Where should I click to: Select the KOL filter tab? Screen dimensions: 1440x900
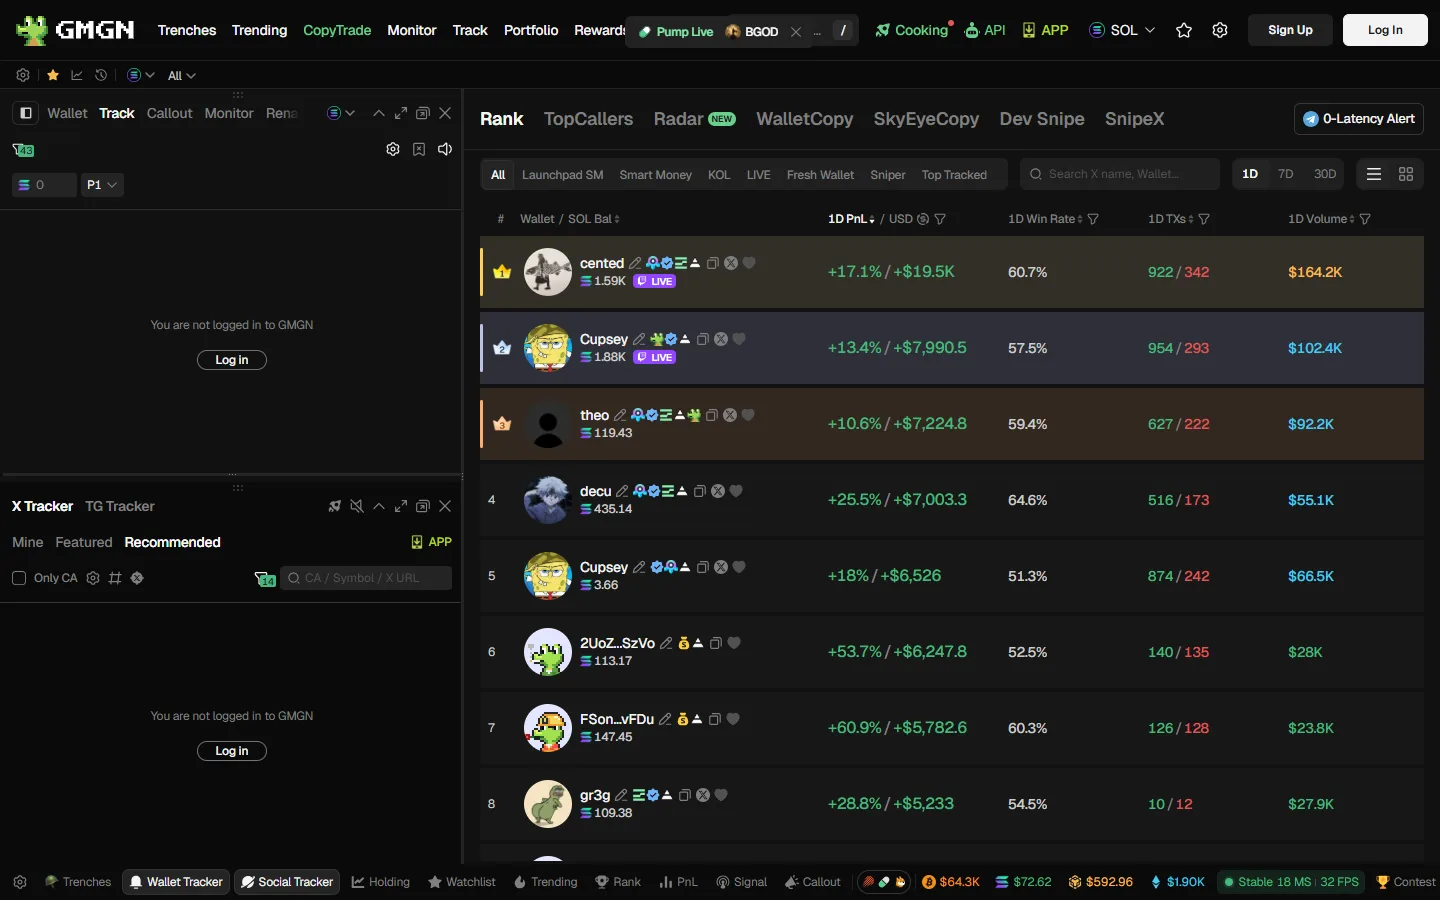coord(719,175)
